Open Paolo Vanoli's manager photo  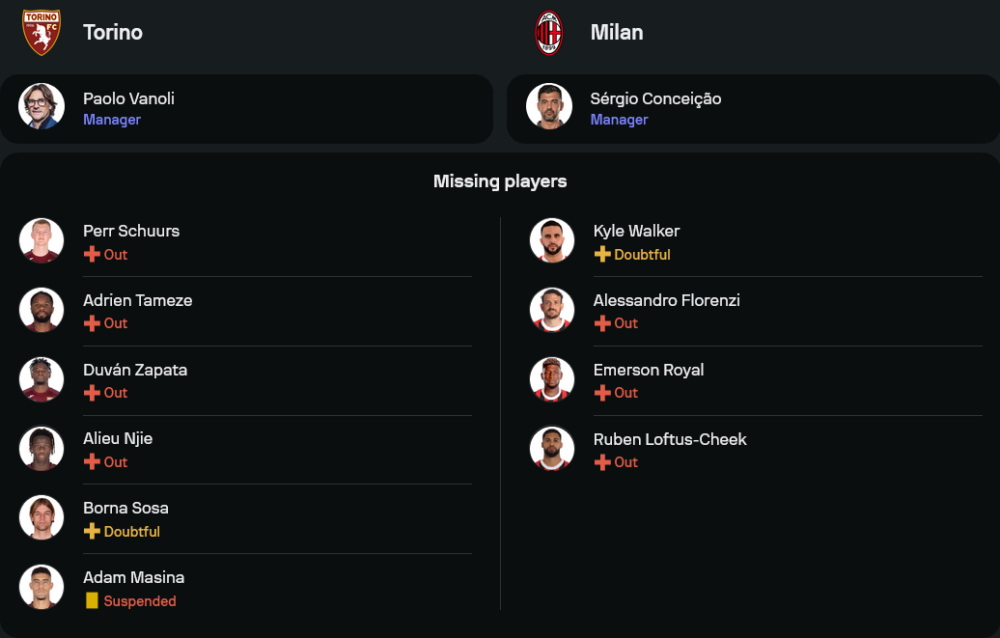tap(42, 107)
